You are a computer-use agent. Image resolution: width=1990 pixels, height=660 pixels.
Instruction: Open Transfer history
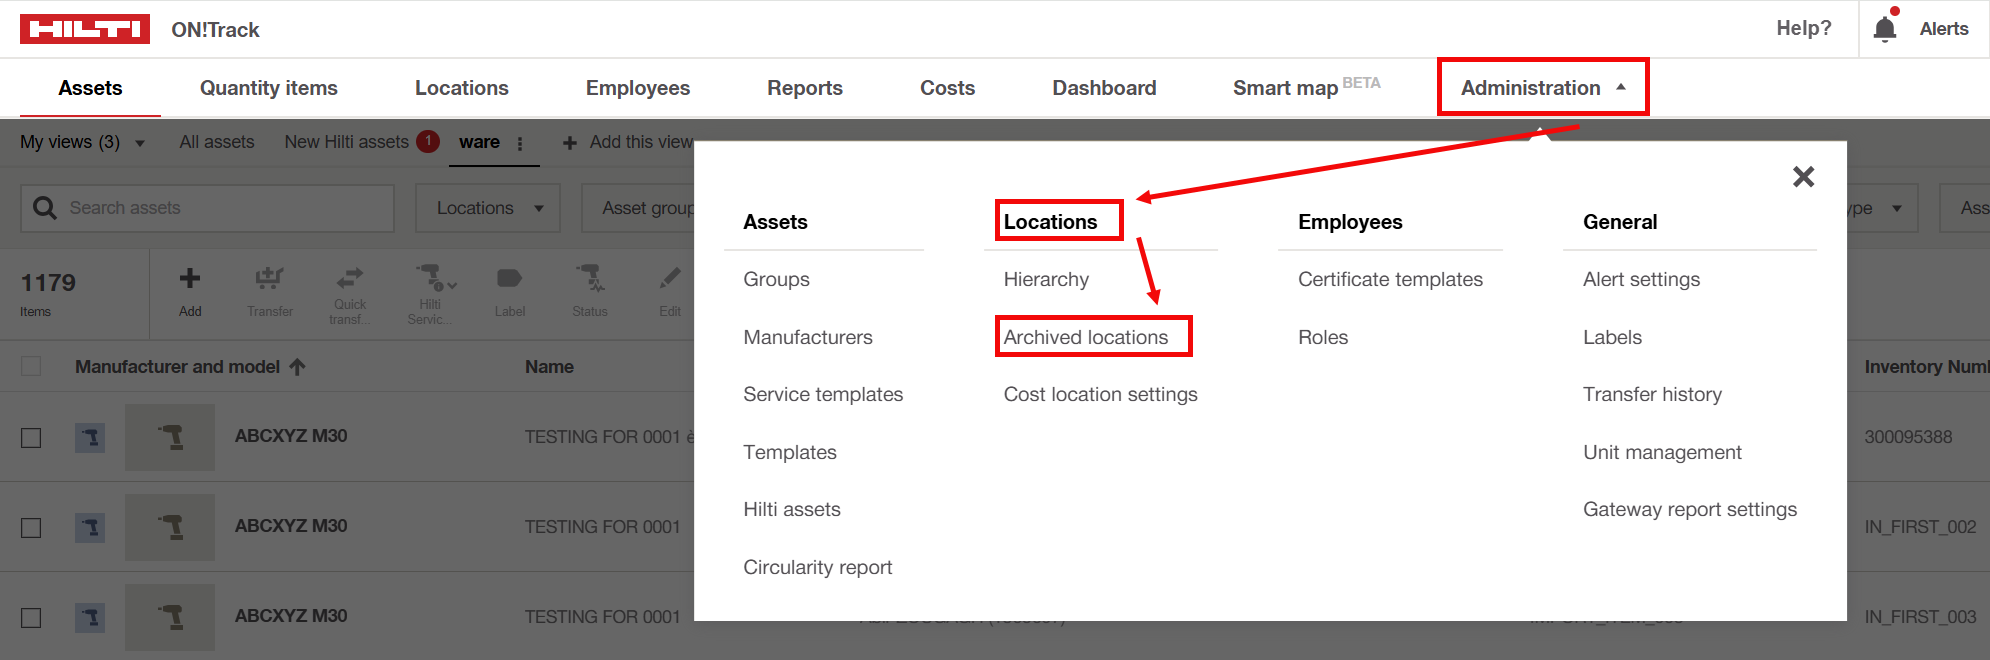(x=1652, y=394)
